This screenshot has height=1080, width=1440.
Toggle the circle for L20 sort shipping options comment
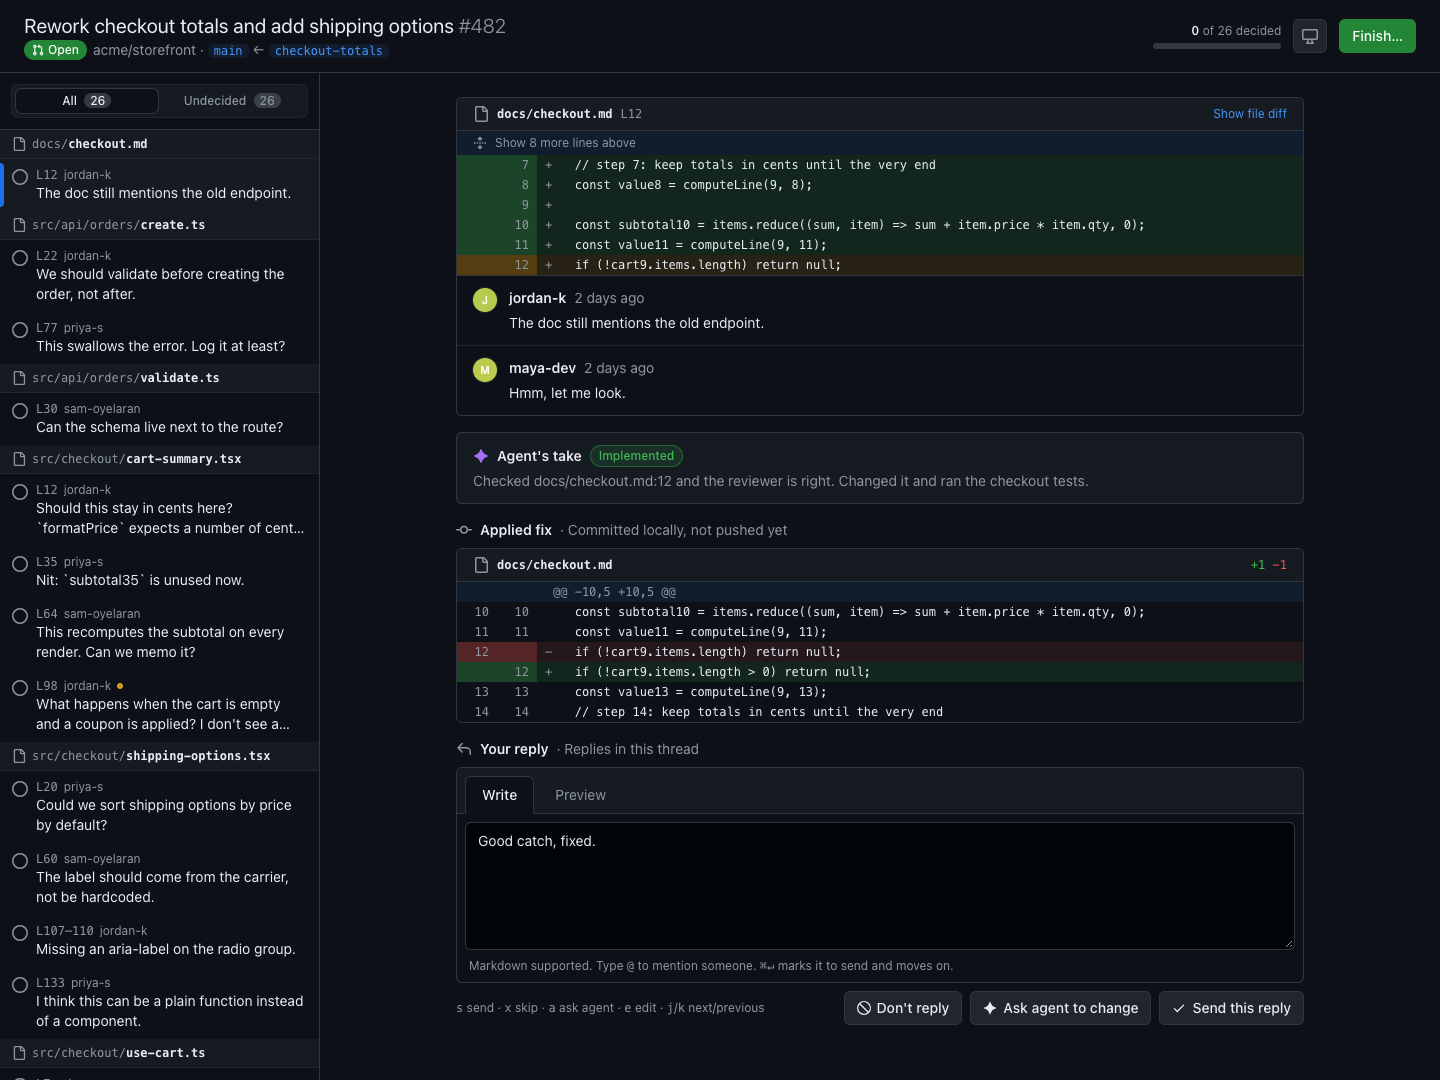[x=20, y=789]
